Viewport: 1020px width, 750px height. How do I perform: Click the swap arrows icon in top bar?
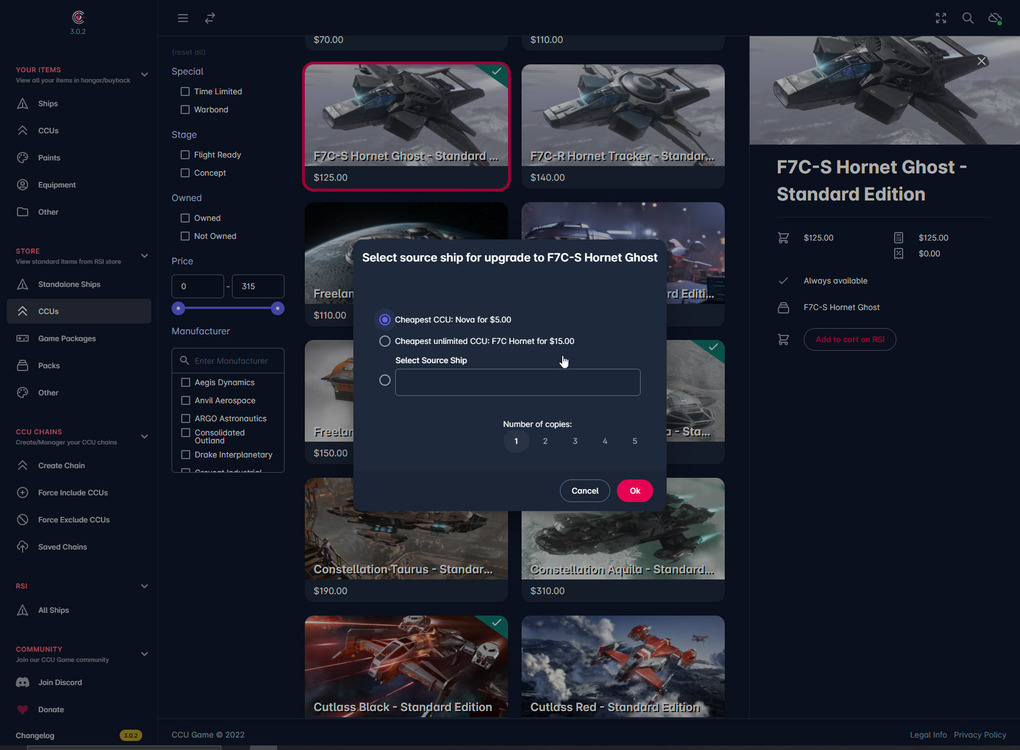coord(210,18)
